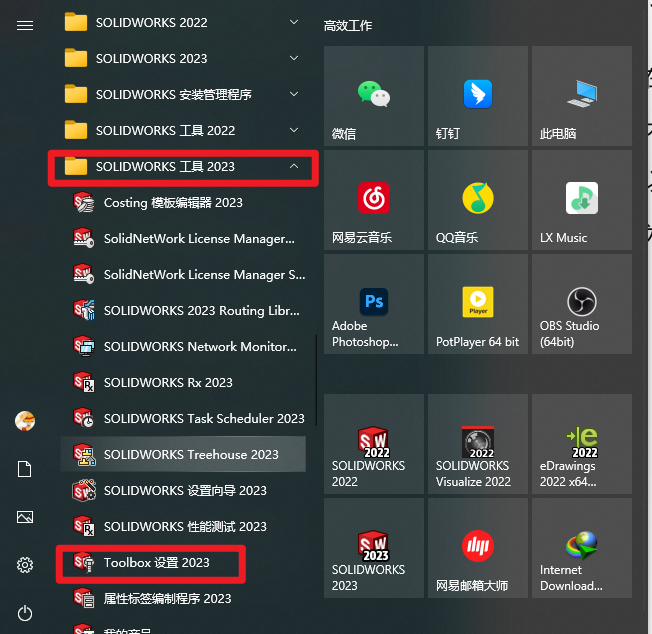Launch the LX Music tile
Image resolution: width=652 pixels, height=634 pixels.
tap(582, 200)
